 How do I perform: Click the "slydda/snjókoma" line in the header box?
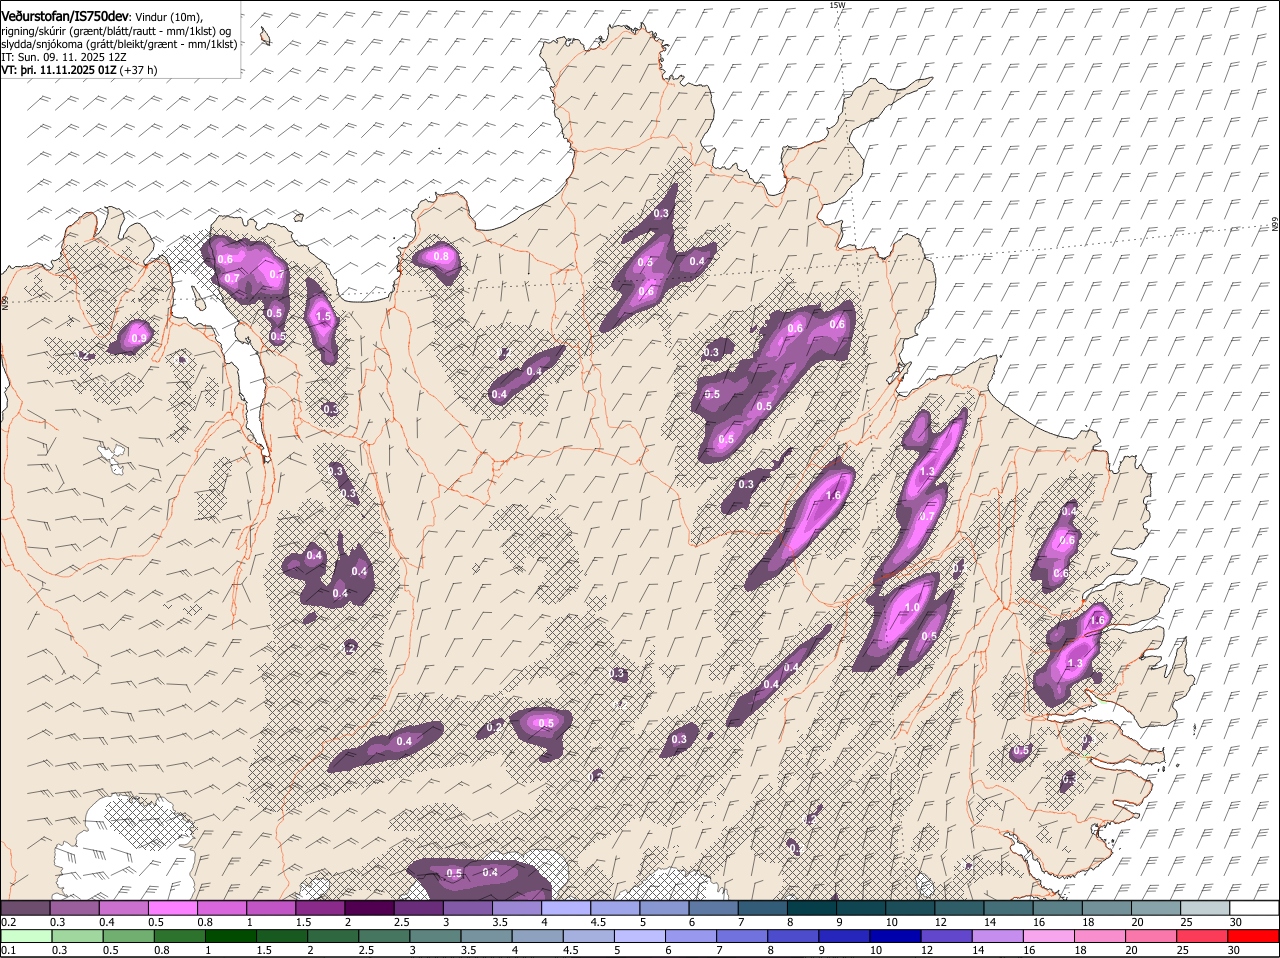coord(119,44)
